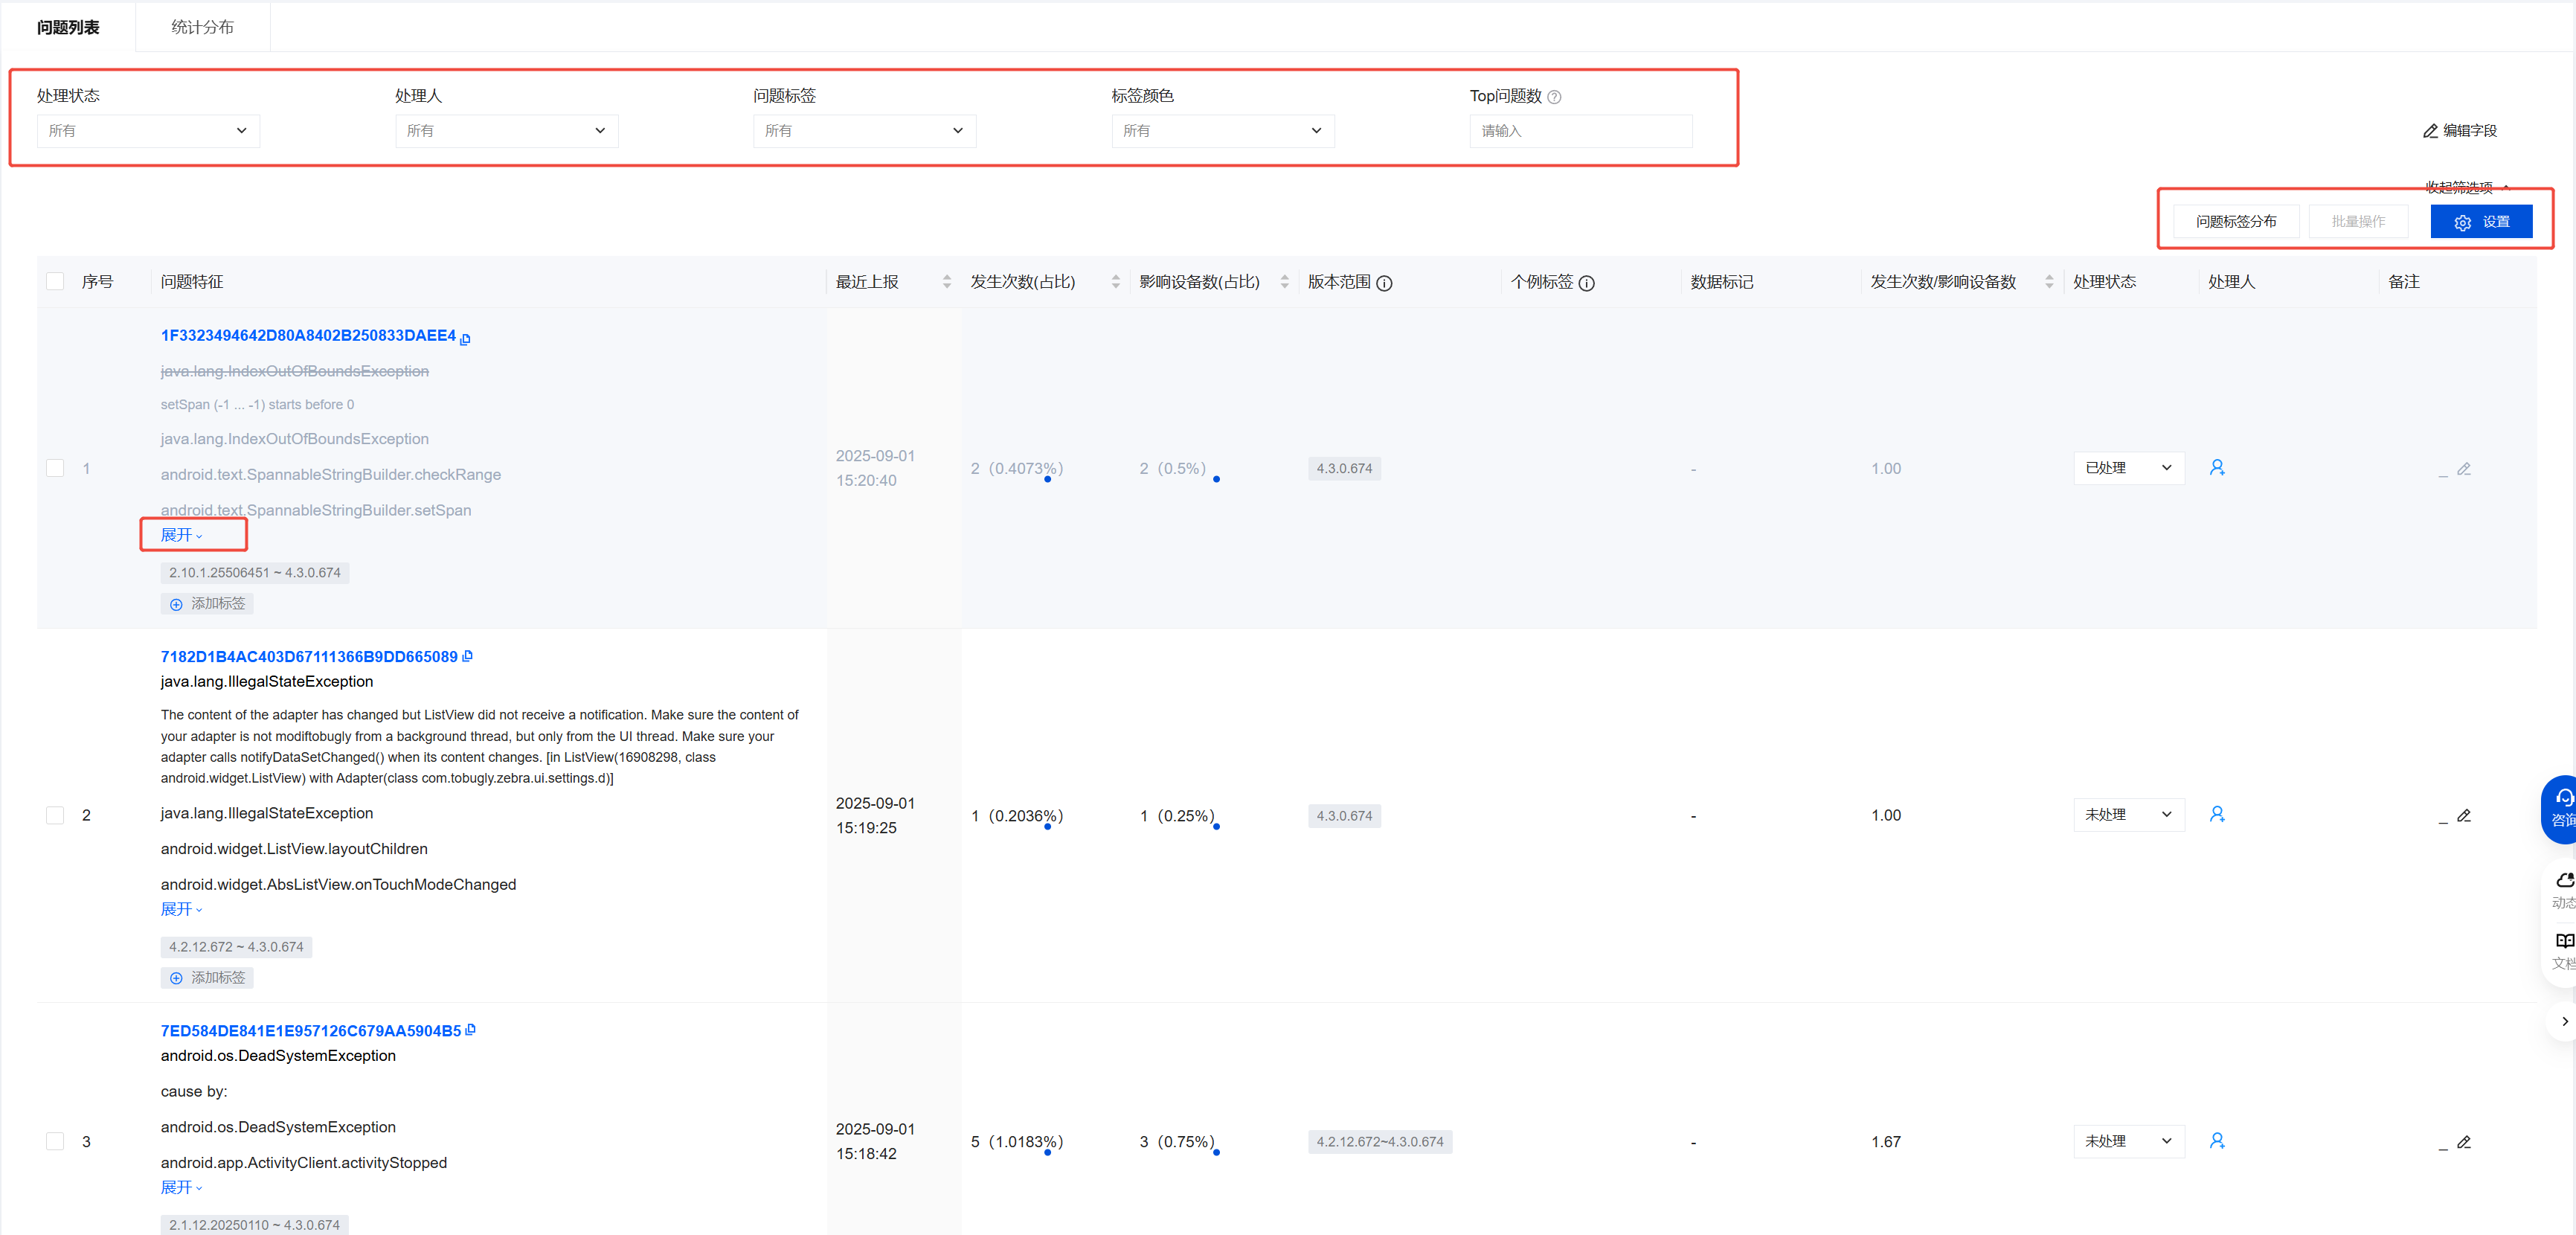Click edit note pencil in row 3
The width and height of the screenshot is (2576, 1235).
pyautogui.click(x=2463, y=1141)
